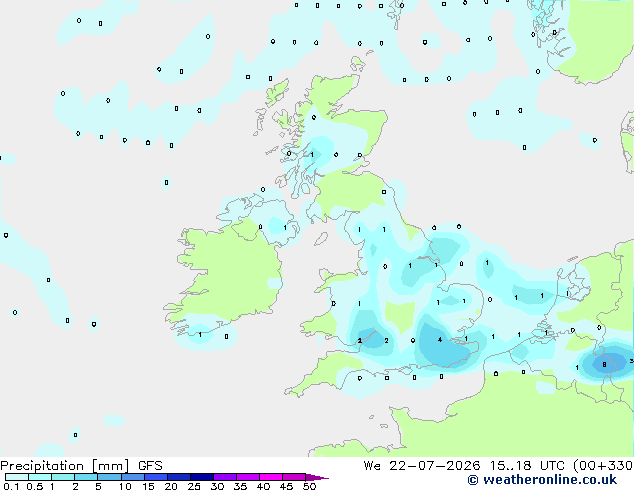Click the '15..18 UTC' time range text
Image resolution: width=634 pixels, height=490 pixels.
click(x=527, y=466)
